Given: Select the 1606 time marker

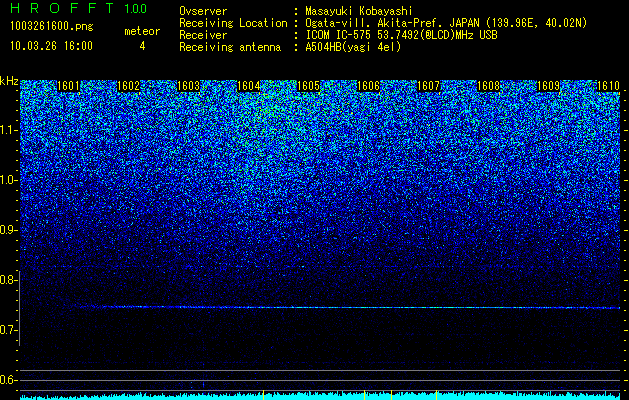Looking at the screenshot, I should pyautogui.click(x=368, y=86).
